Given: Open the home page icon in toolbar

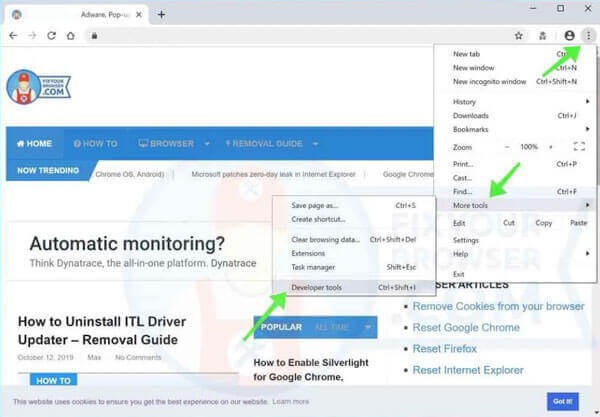Looking at the screenshot, I should tap(70, 36).
